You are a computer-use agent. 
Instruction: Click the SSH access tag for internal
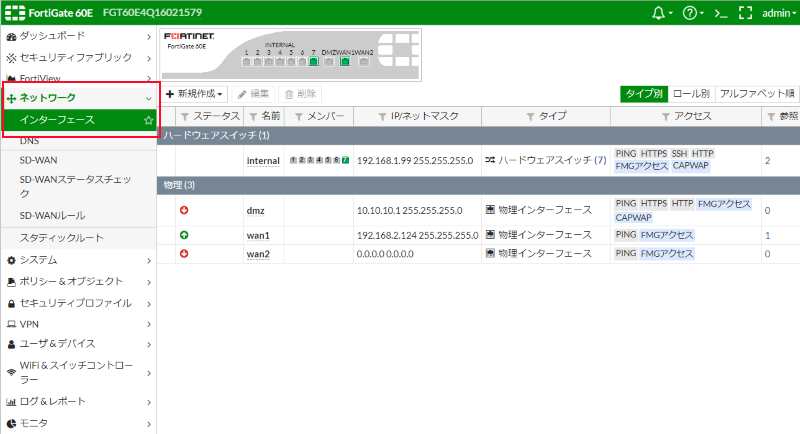click(679, 154)
